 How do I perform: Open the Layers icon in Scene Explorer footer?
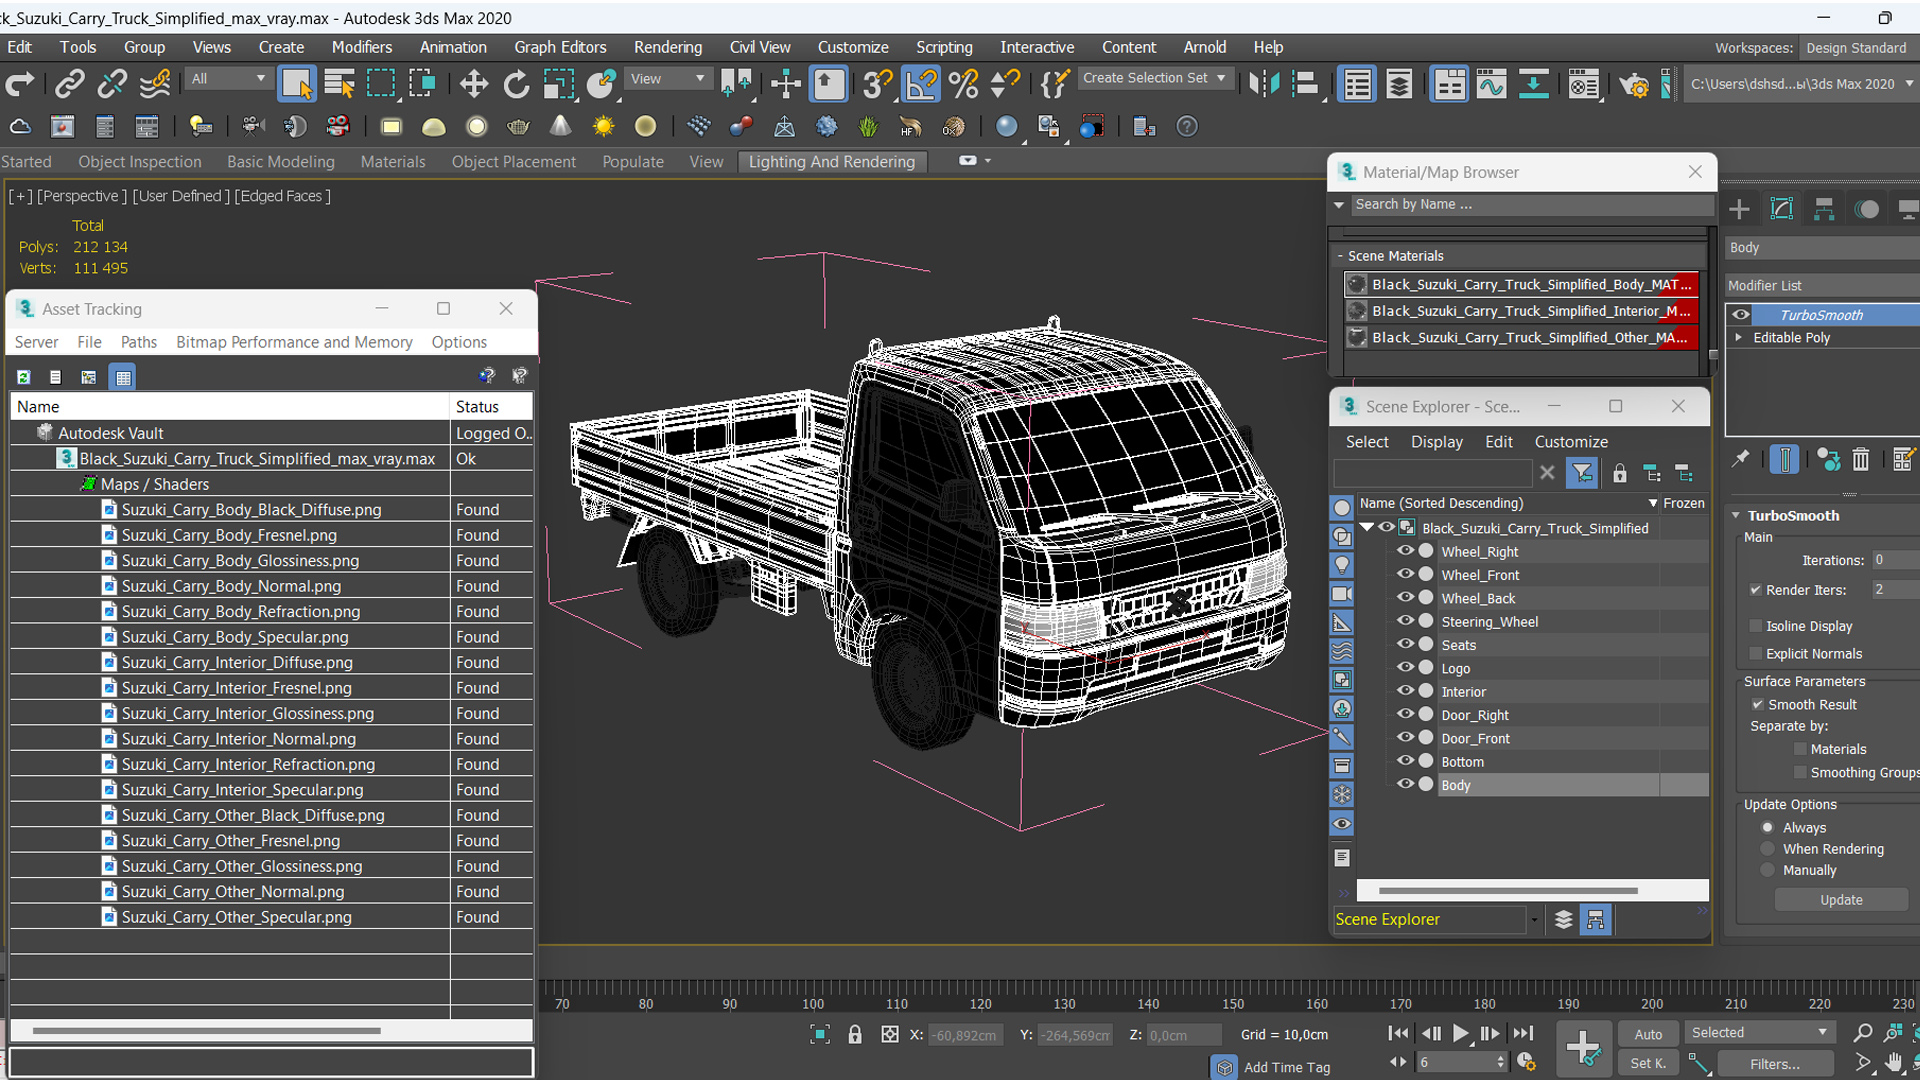pos(1564,919)
